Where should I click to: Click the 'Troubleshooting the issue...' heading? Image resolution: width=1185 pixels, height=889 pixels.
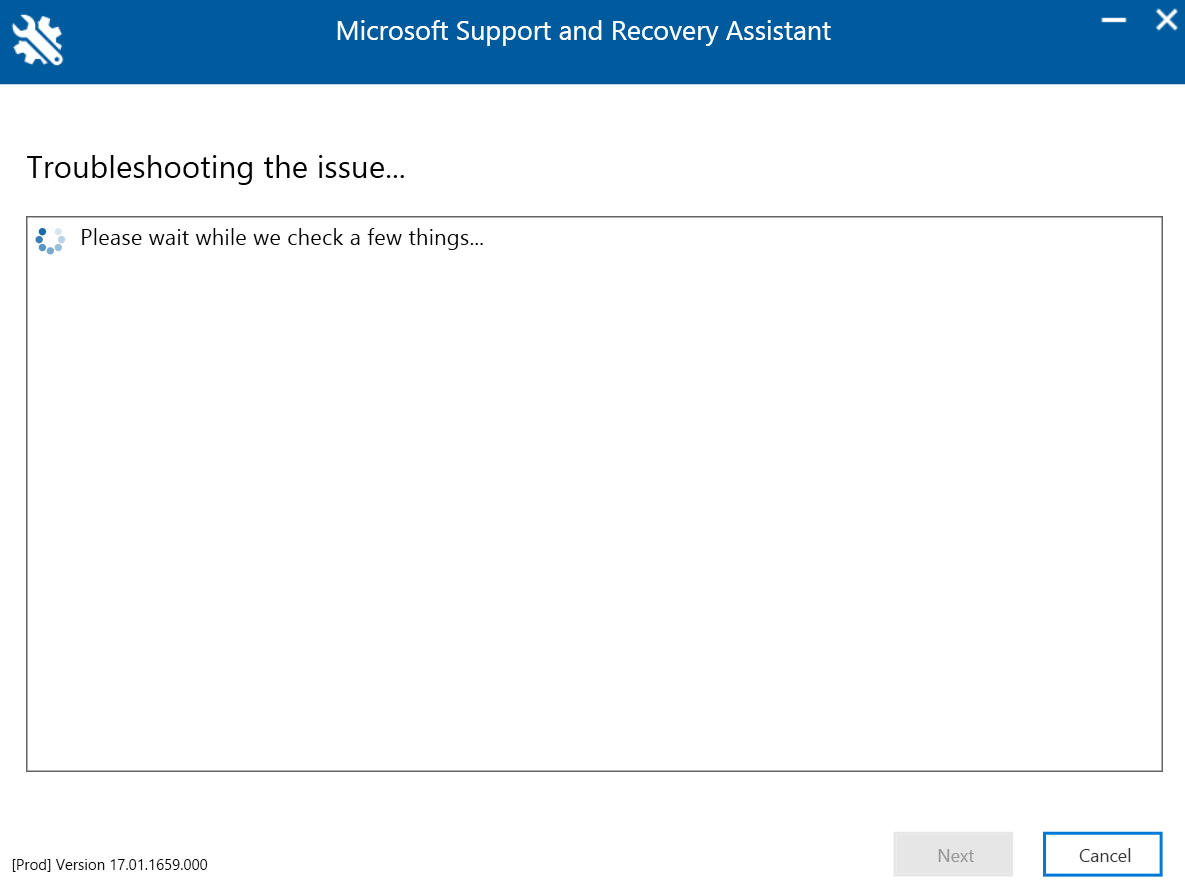click(x=216, y=168)
